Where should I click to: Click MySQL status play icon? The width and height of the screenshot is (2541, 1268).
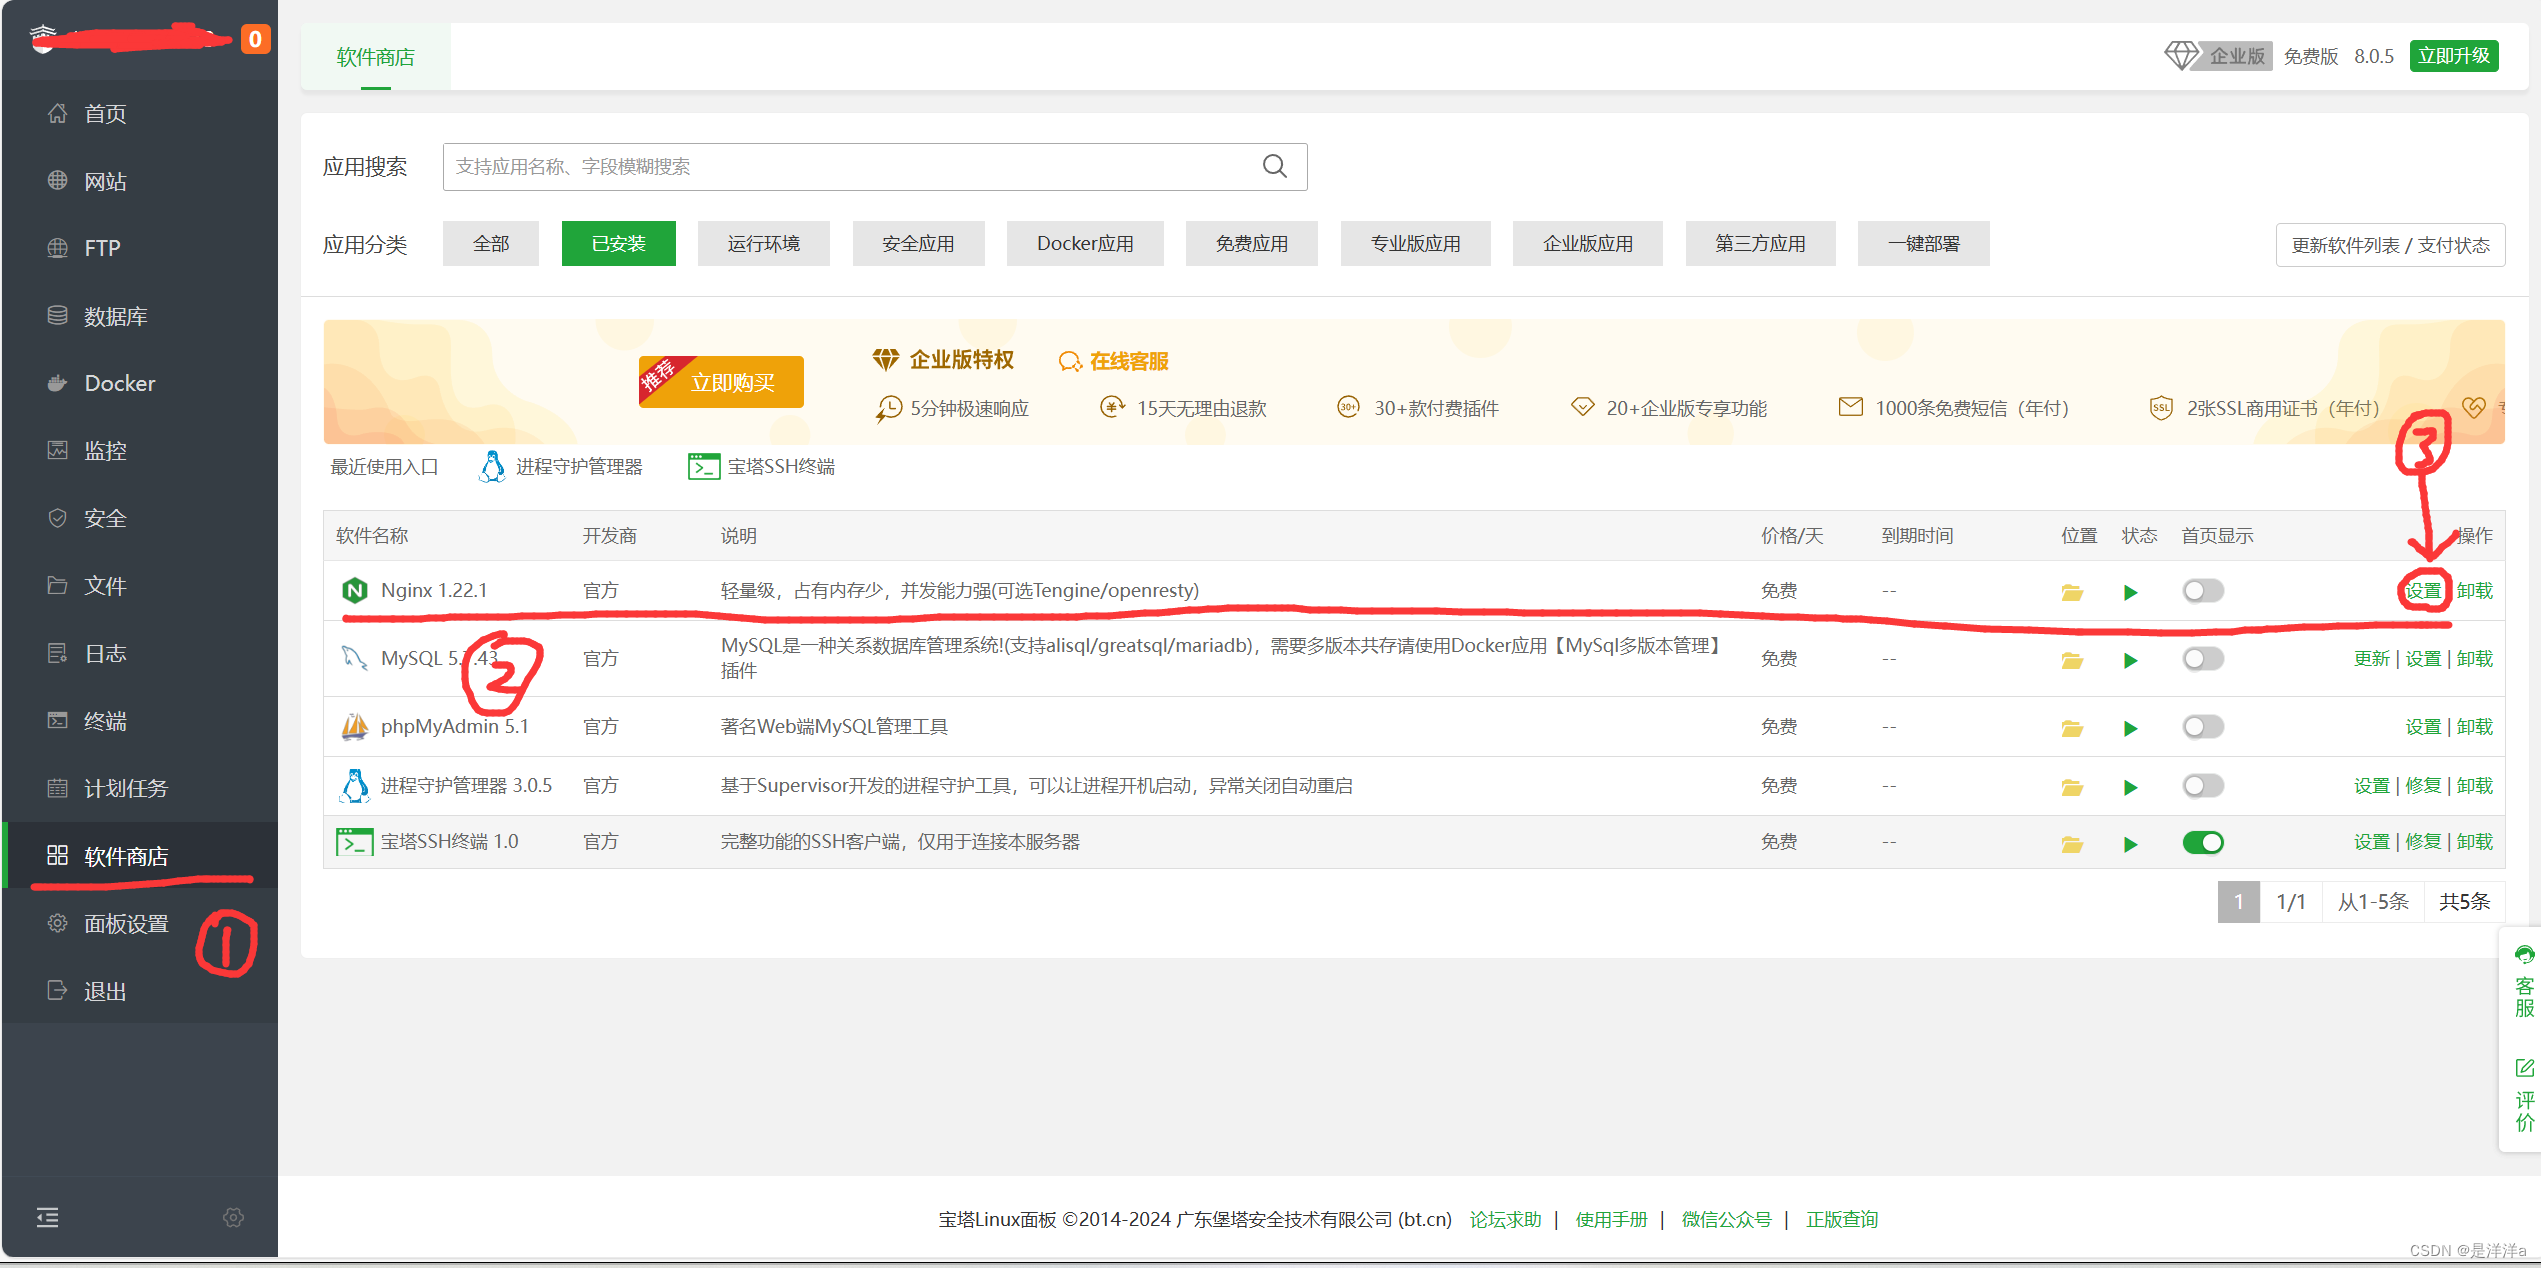pos(2130,660)
